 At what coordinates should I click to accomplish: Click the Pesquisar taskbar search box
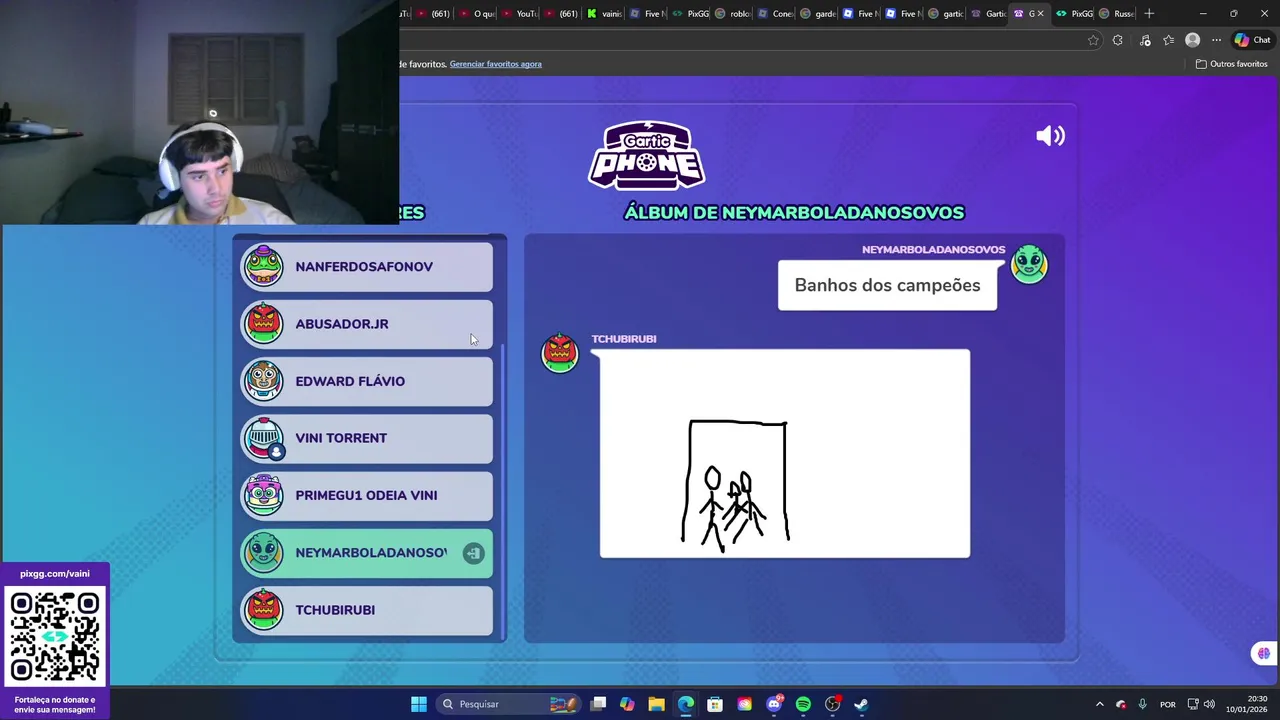[510, 704]
